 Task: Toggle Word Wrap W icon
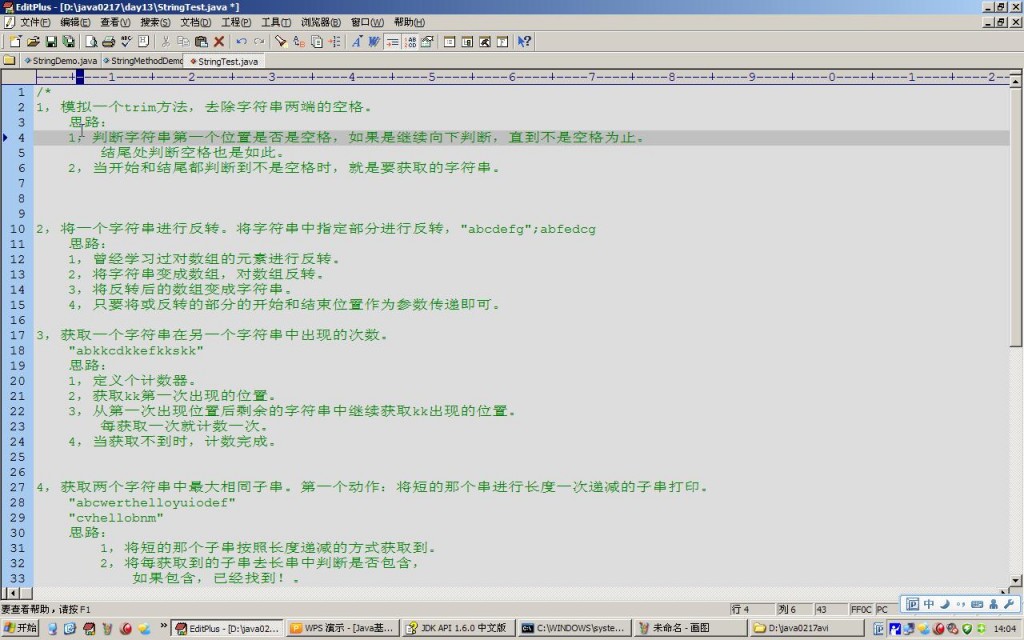[x=374, y=42]
